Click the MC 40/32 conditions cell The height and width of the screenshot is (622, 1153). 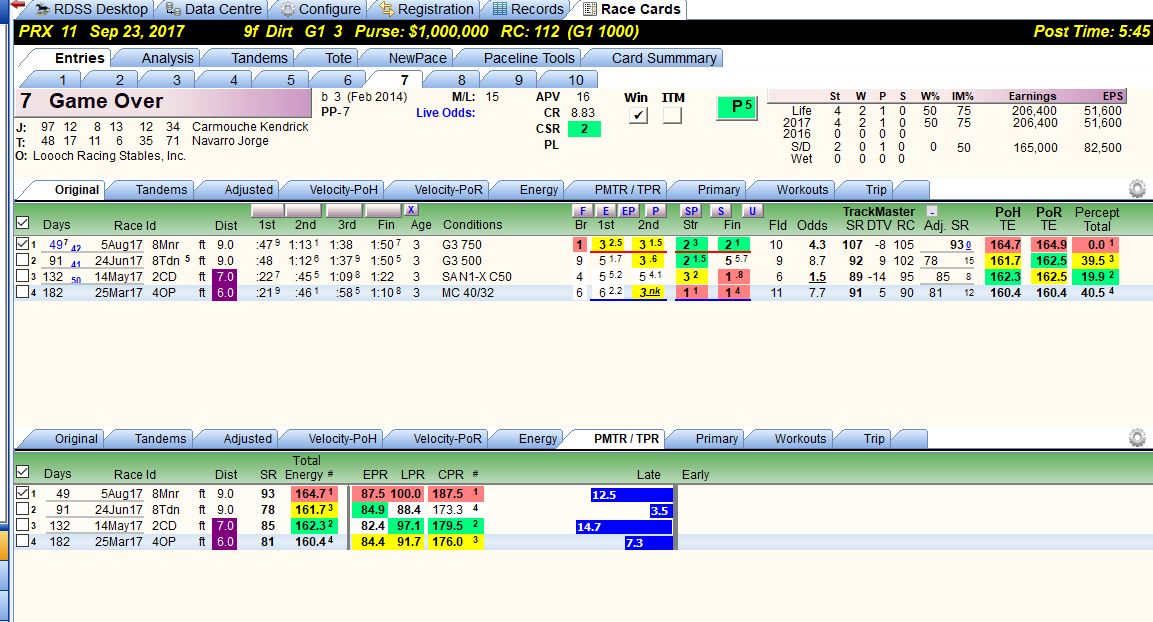[x=468, y=292]
